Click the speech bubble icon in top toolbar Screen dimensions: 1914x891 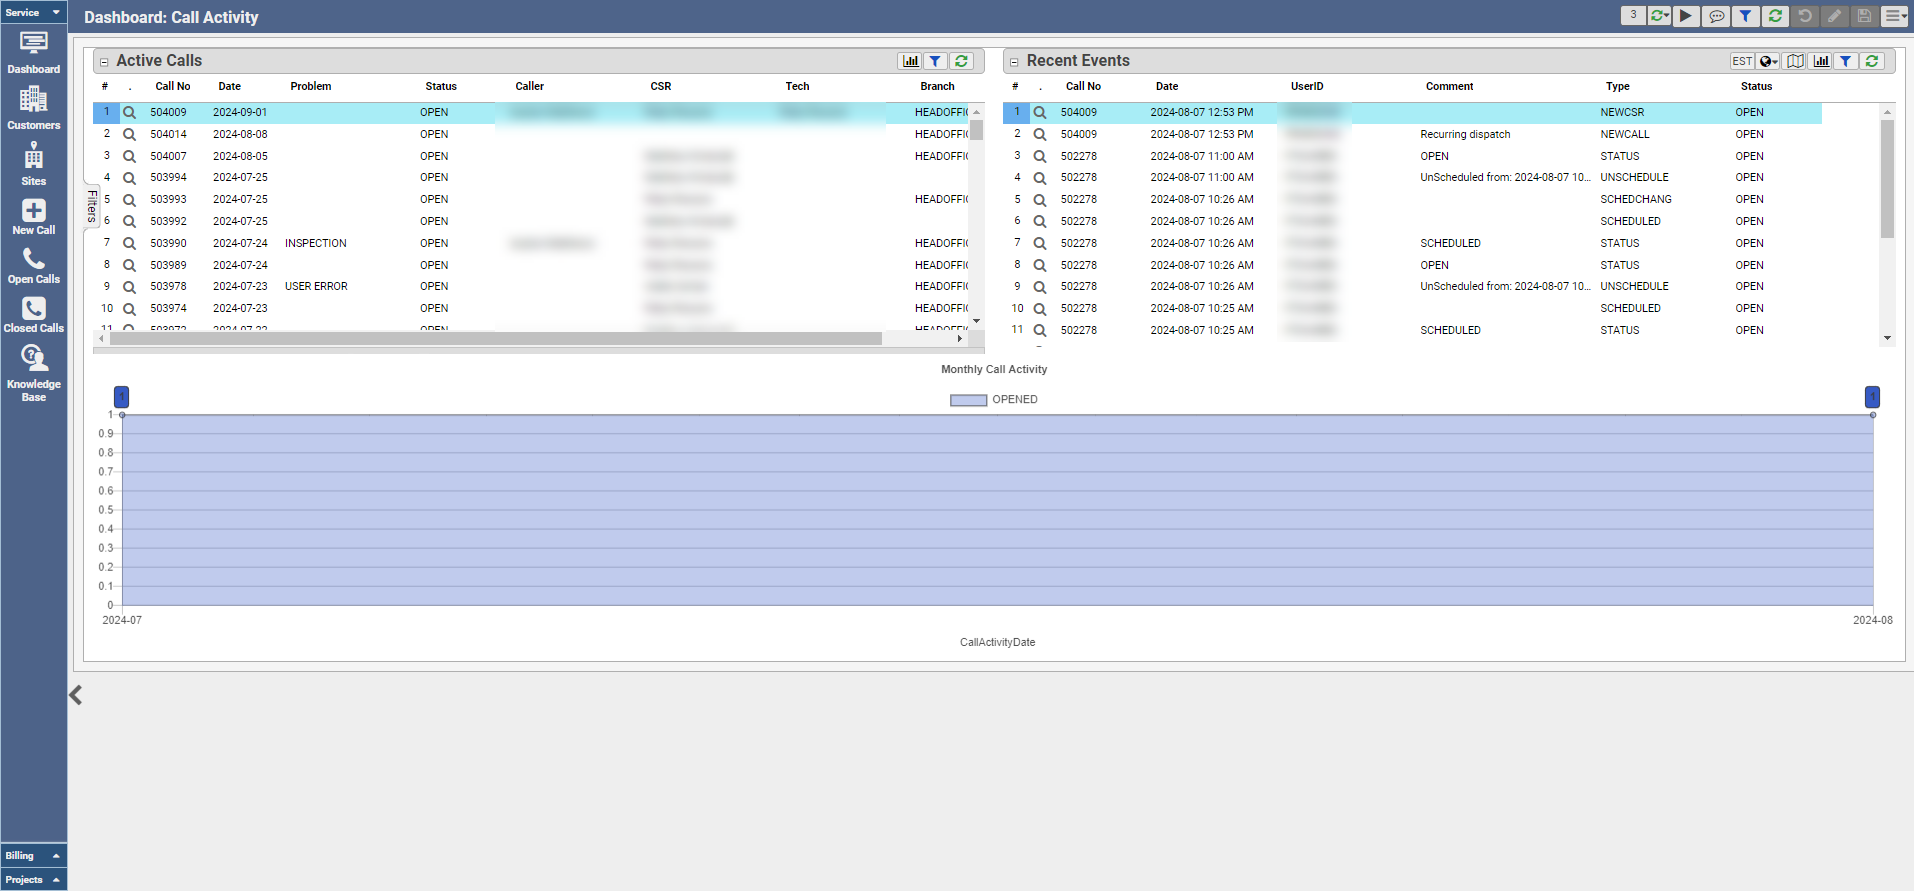(1716, 16)
